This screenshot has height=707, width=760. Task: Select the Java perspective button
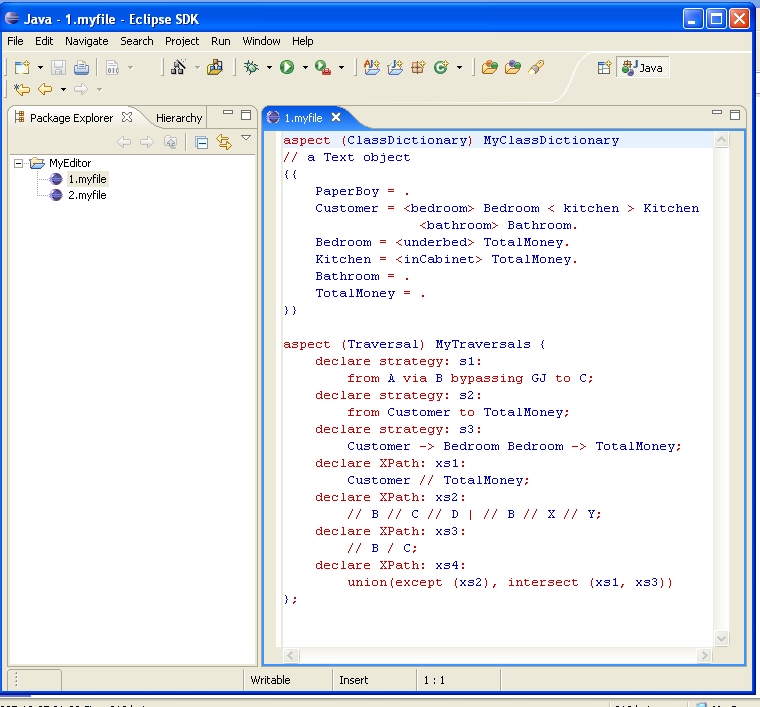tap(643, 68)
